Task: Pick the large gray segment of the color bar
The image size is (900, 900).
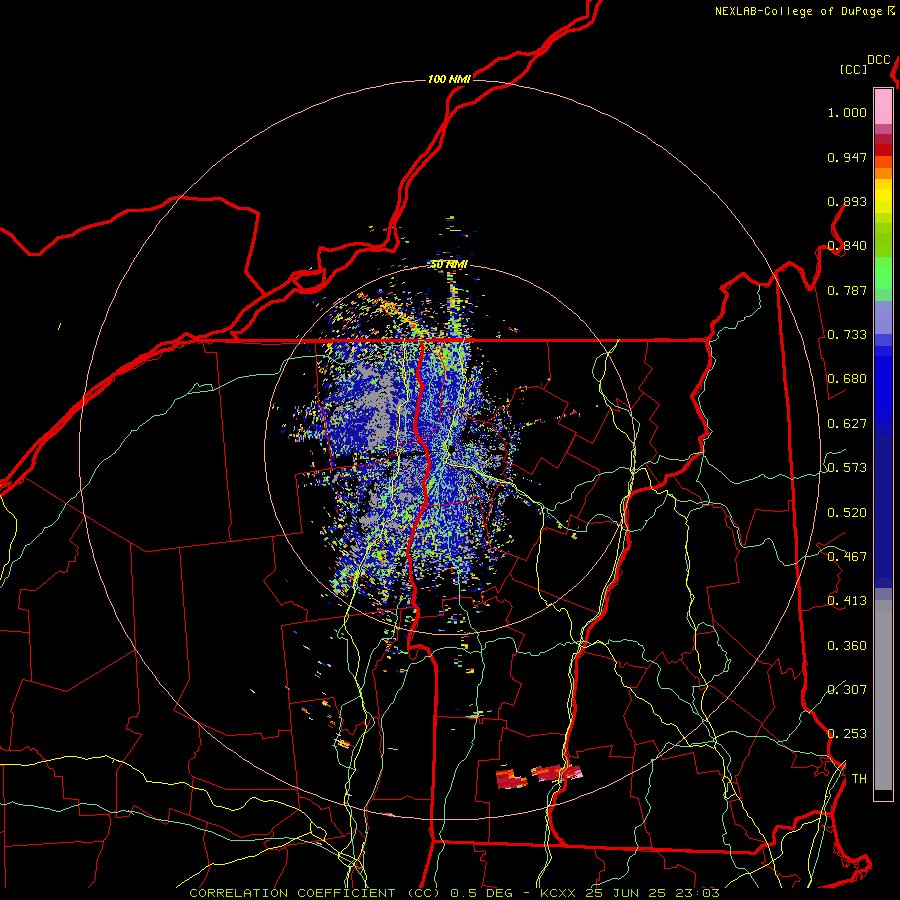Action: (x=883, y=695)
